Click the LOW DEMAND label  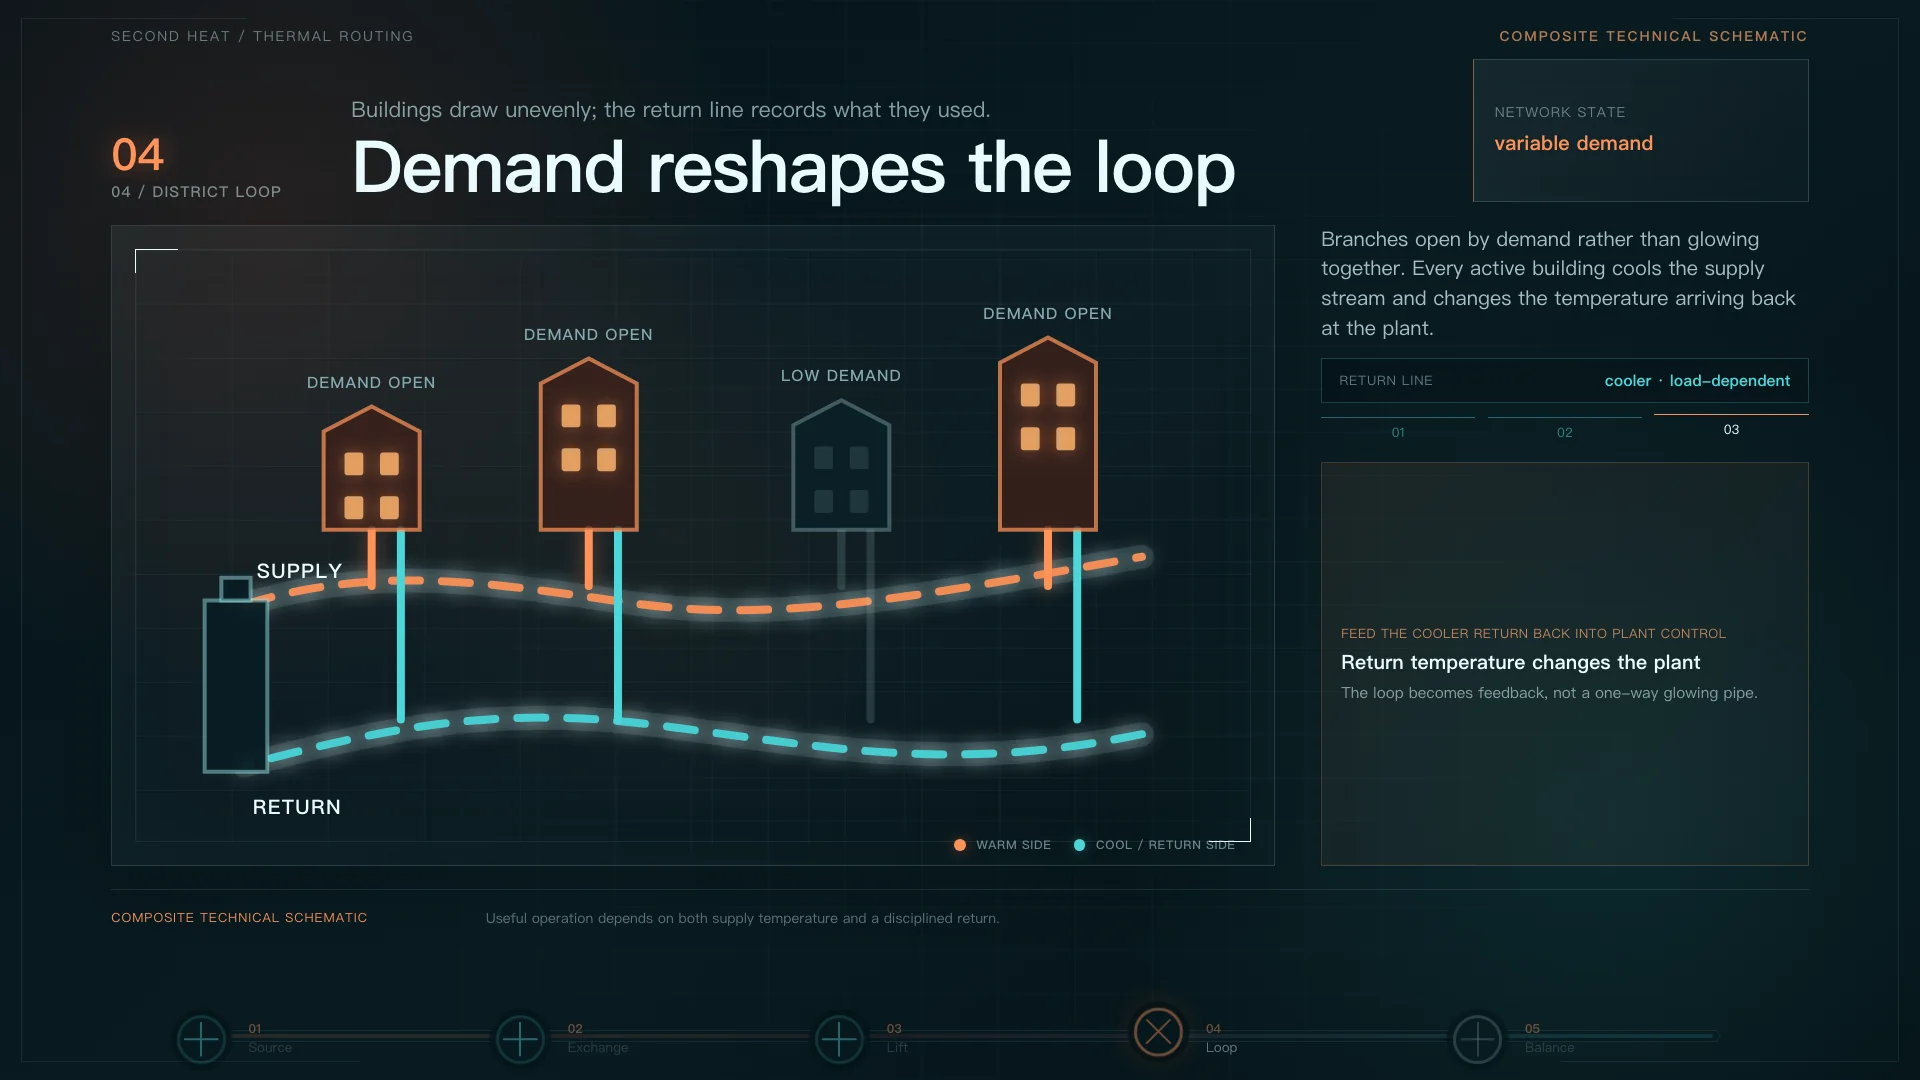(x=841, y=376)
